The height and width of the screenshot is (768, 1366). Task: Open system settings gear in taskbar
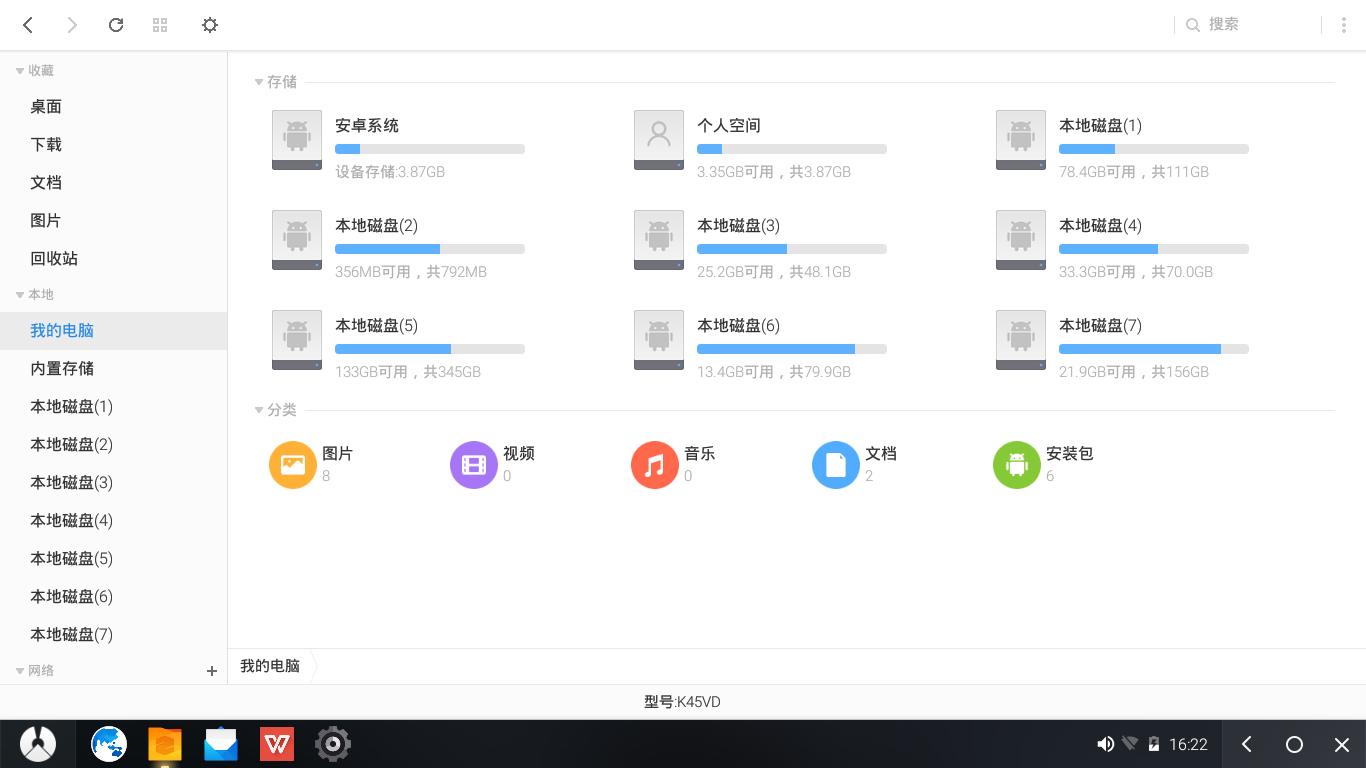(x=333, y=744)
